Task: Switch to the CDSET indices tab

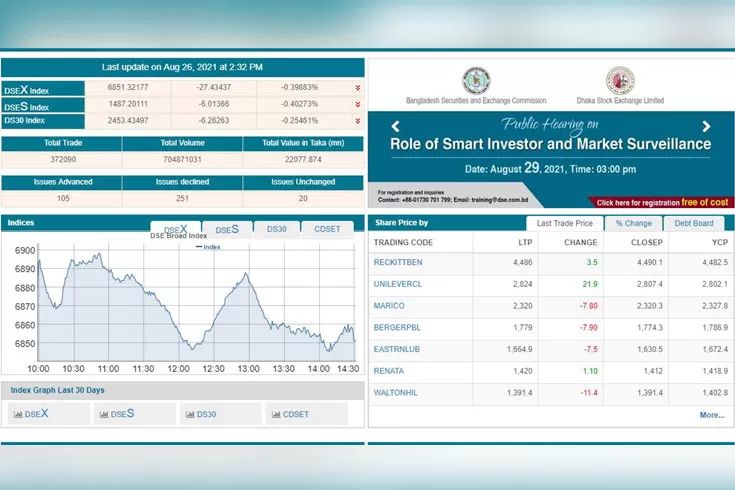Action: pyautogui.click(x=327, y=229)
